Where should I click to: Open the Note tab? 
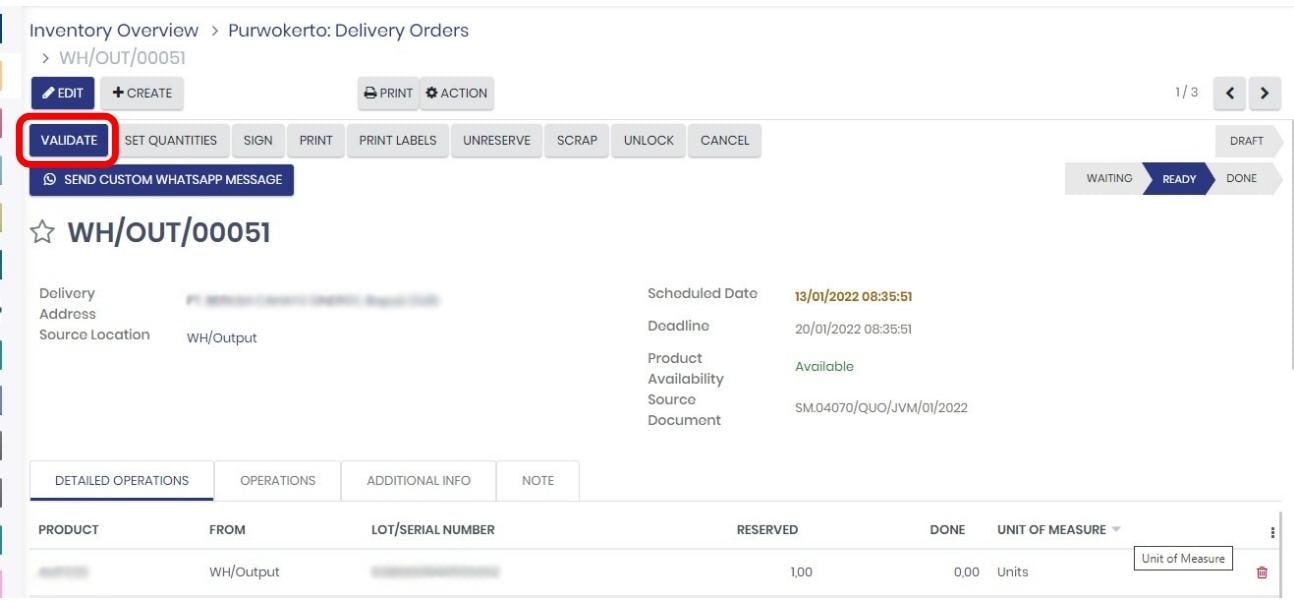538,481
